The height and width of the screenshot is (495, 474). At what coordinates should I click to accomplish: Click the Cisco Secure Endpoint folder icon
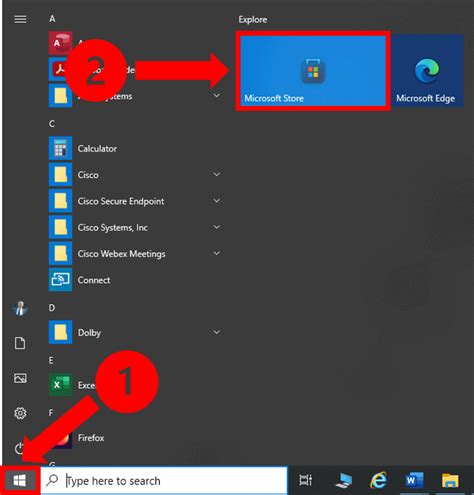tap(60, 201)
